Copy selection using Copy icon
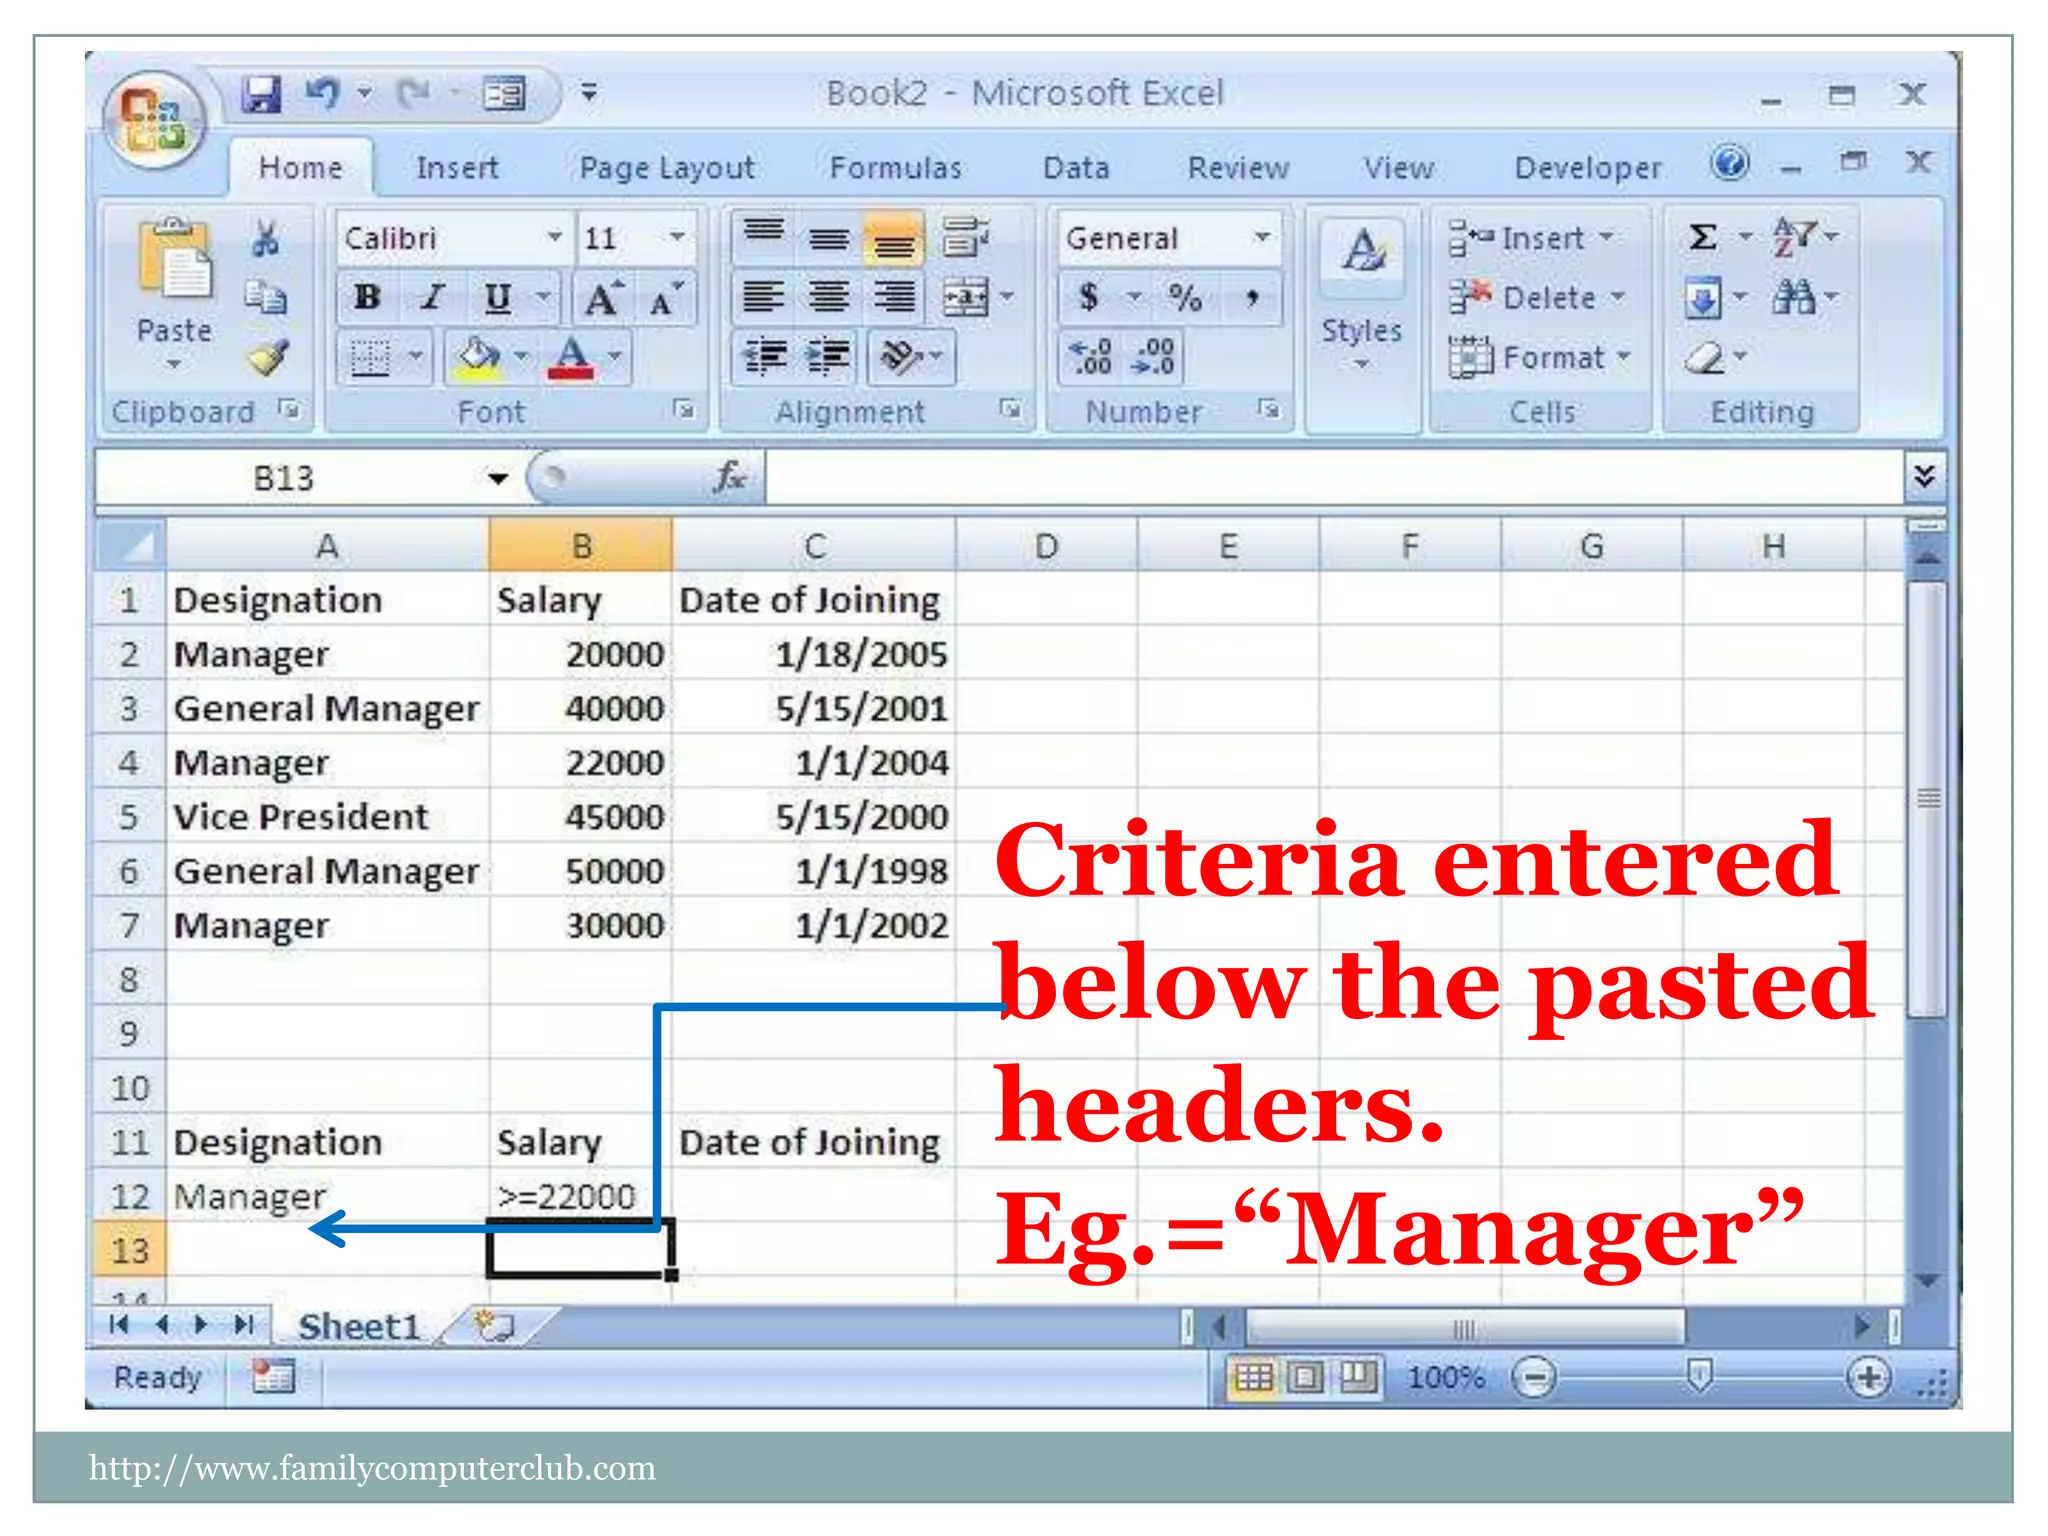 pyautogui.click(x=266, y=297)
